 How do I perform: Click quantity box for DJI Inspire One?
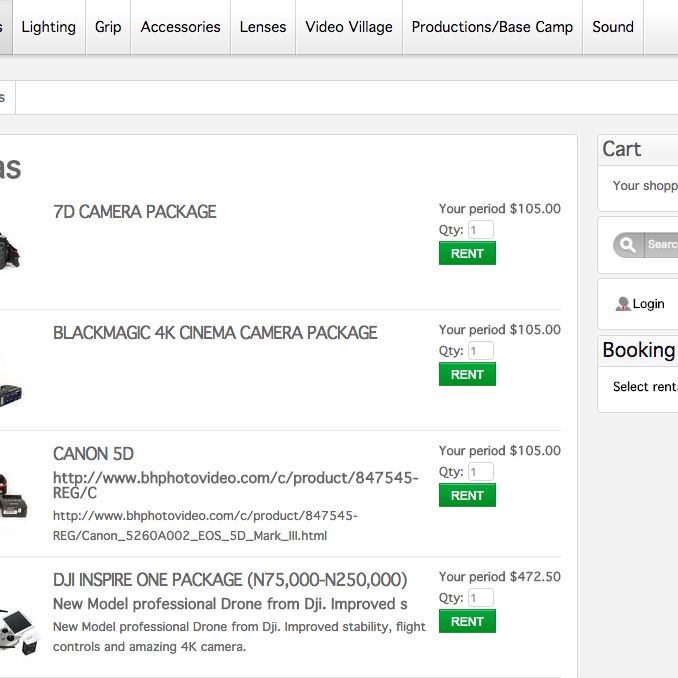tap(480, 598)
